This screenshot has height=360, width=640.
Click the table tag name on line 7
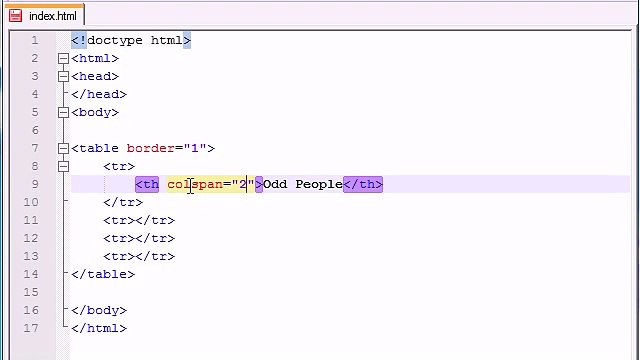[x=99, y=148]
